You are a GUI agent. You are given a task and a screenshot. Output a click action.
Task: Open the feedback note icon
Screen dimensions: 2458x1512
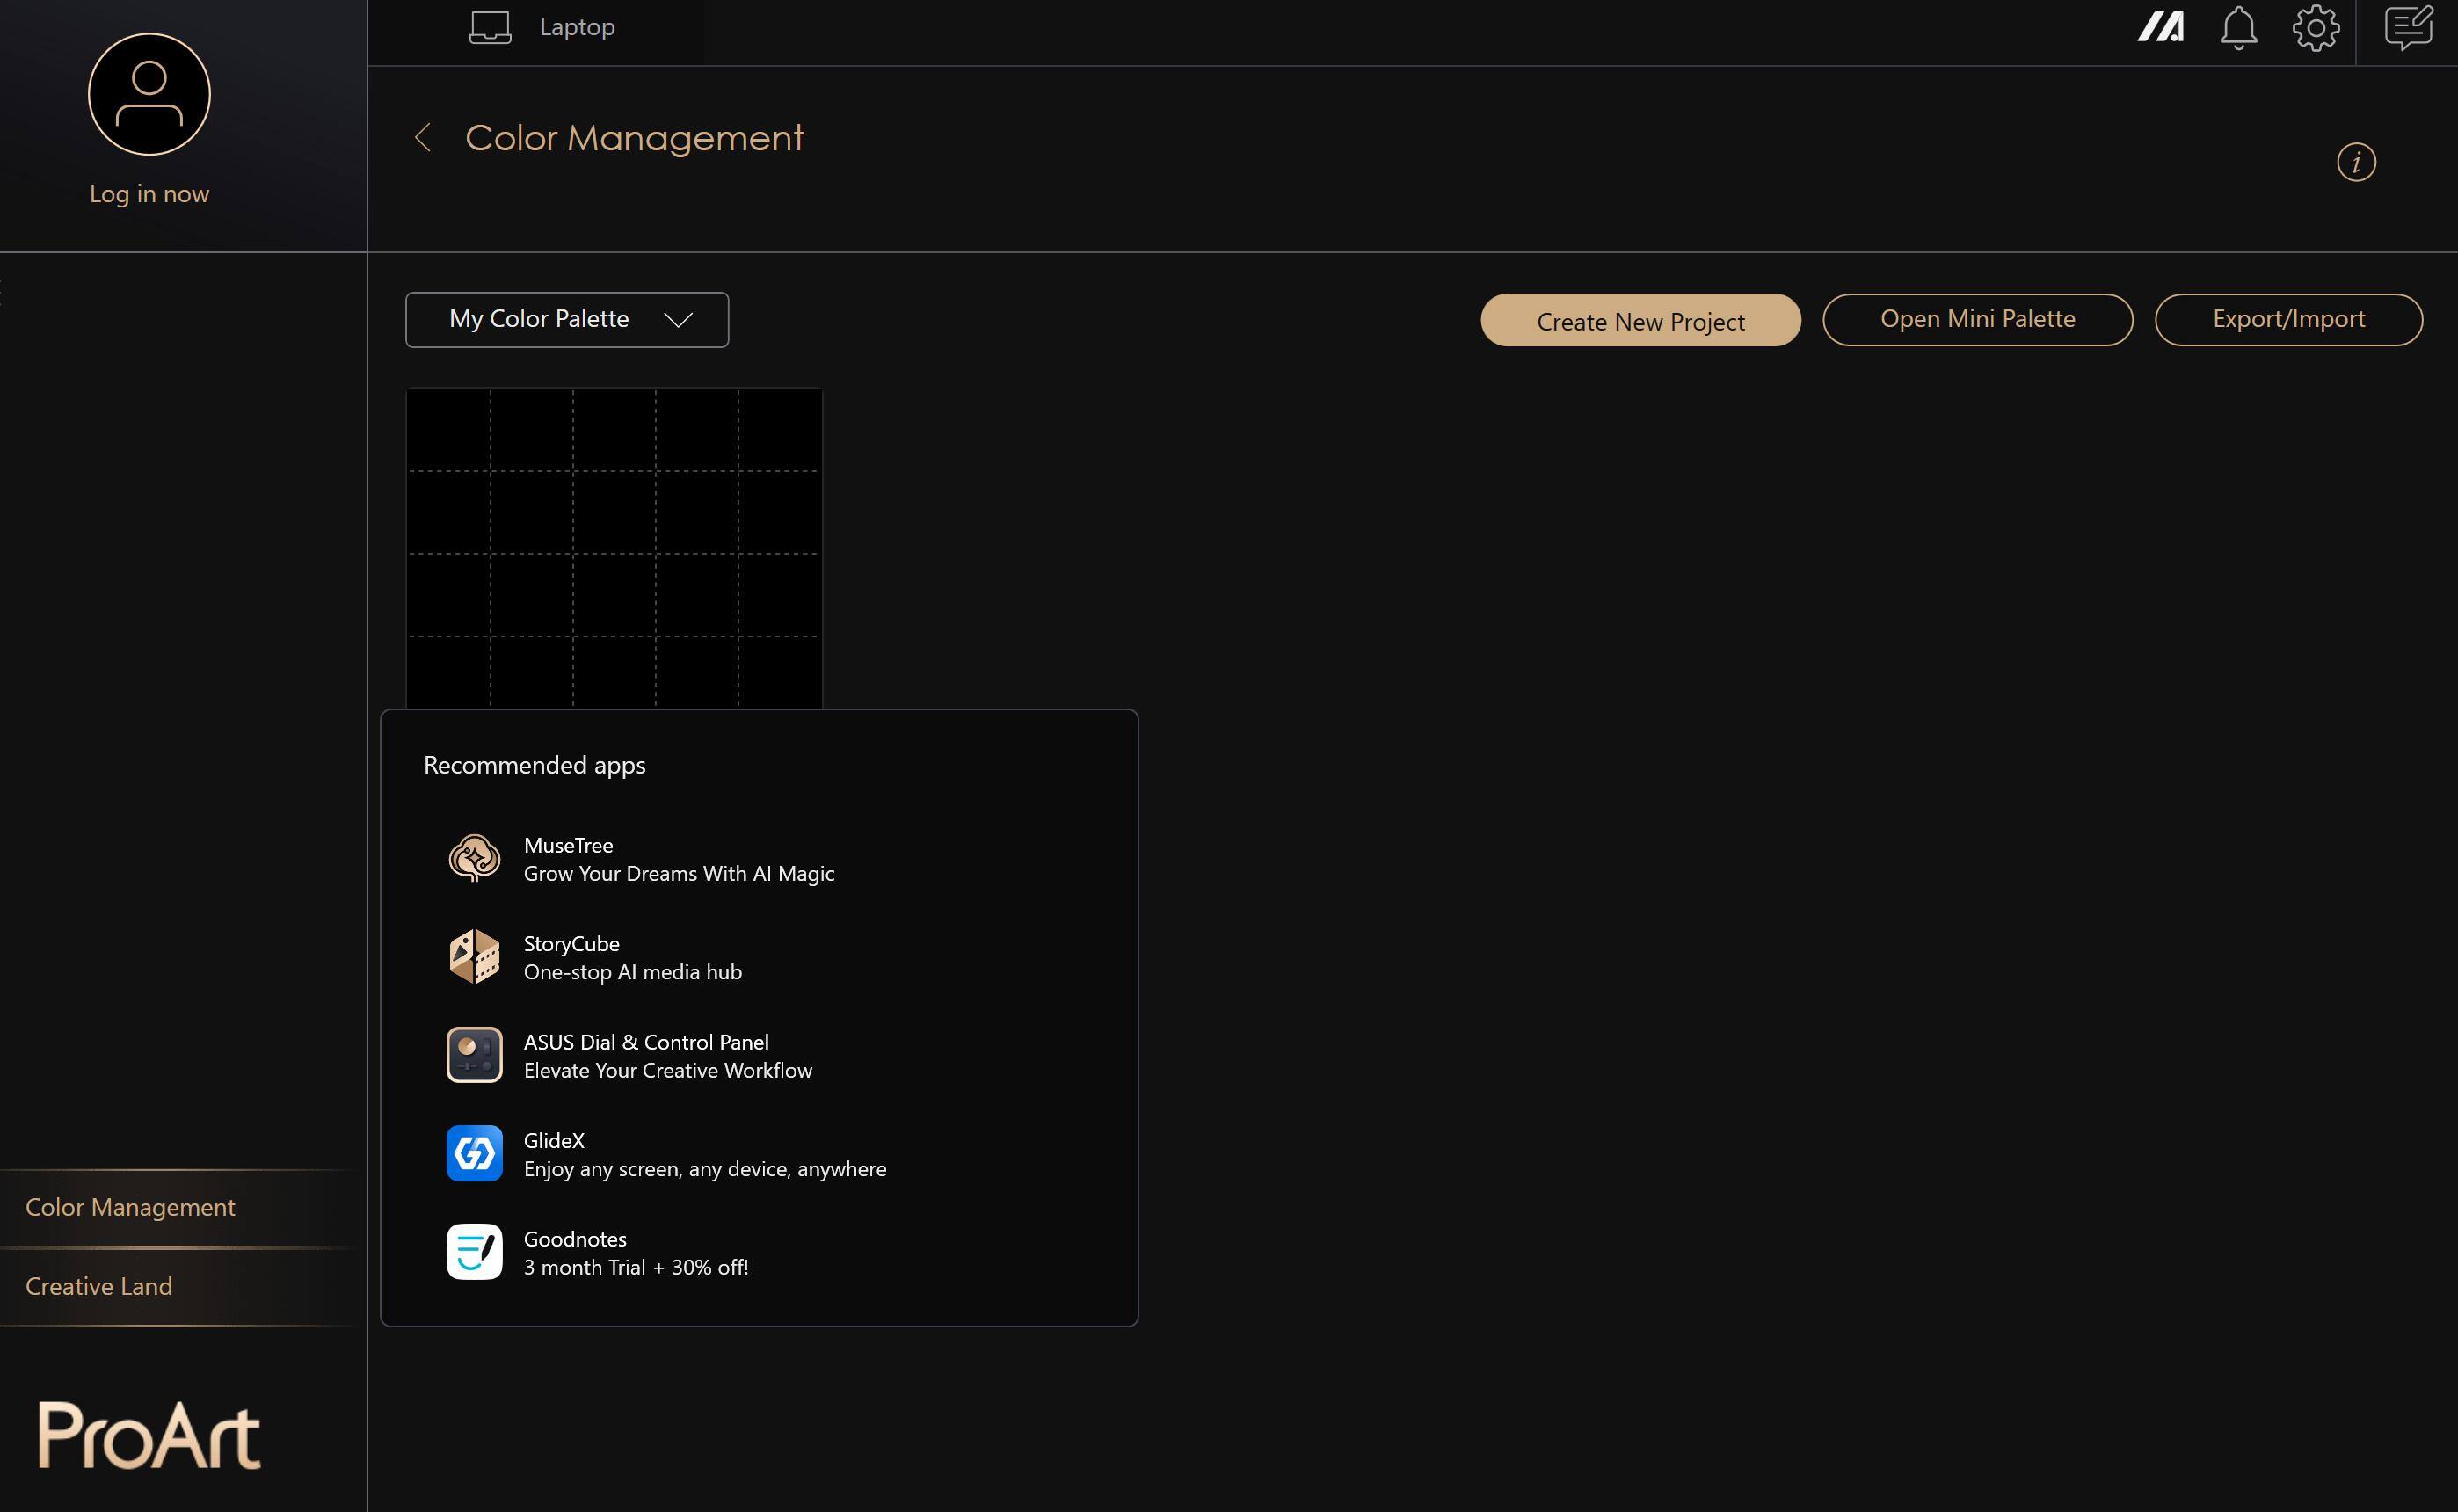coord(2408,27)
